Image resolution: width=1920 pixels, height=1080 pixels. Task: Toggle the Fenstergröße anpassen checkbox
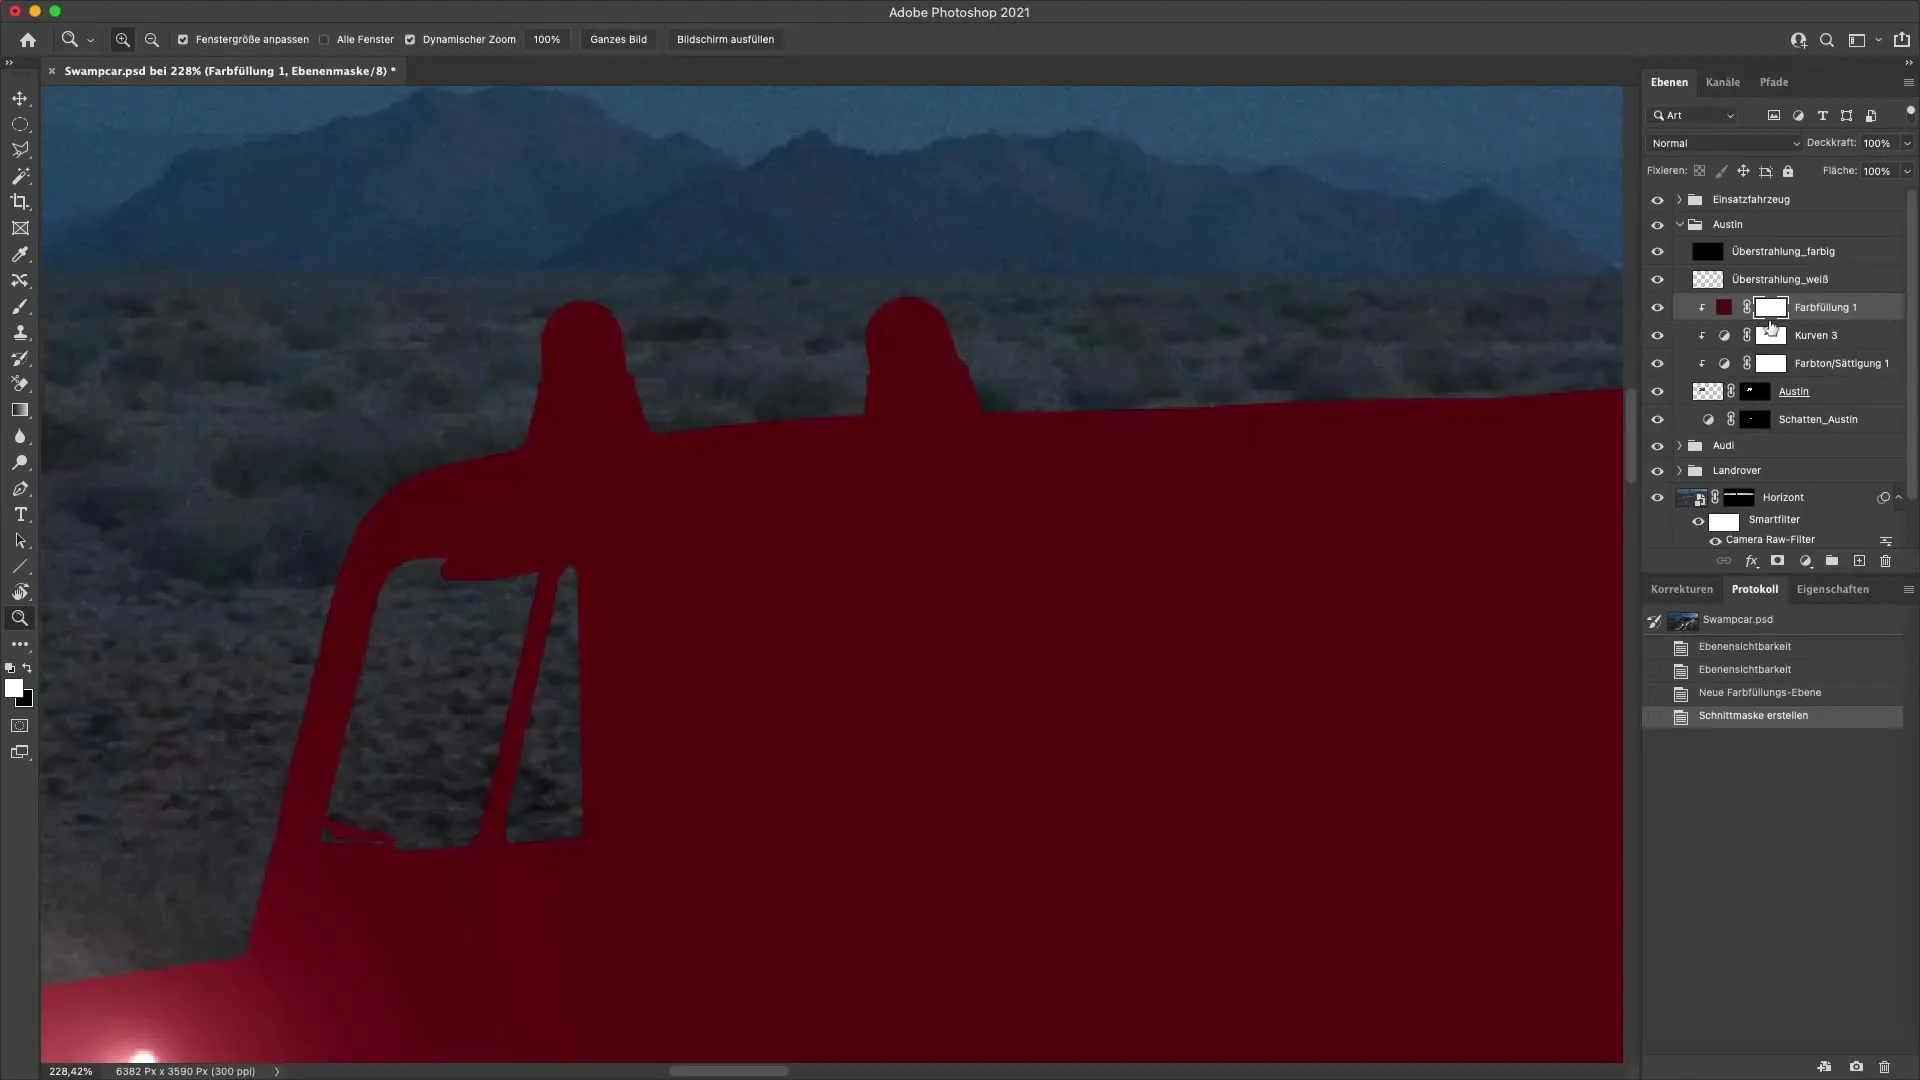point(183,40)
